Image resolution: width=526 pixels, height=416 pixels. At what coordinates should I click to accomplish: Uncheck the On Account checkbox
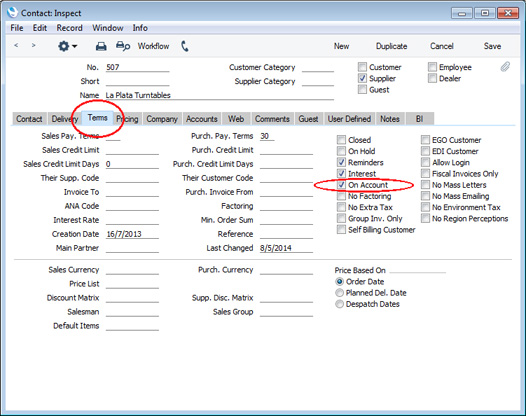point(341,185)
